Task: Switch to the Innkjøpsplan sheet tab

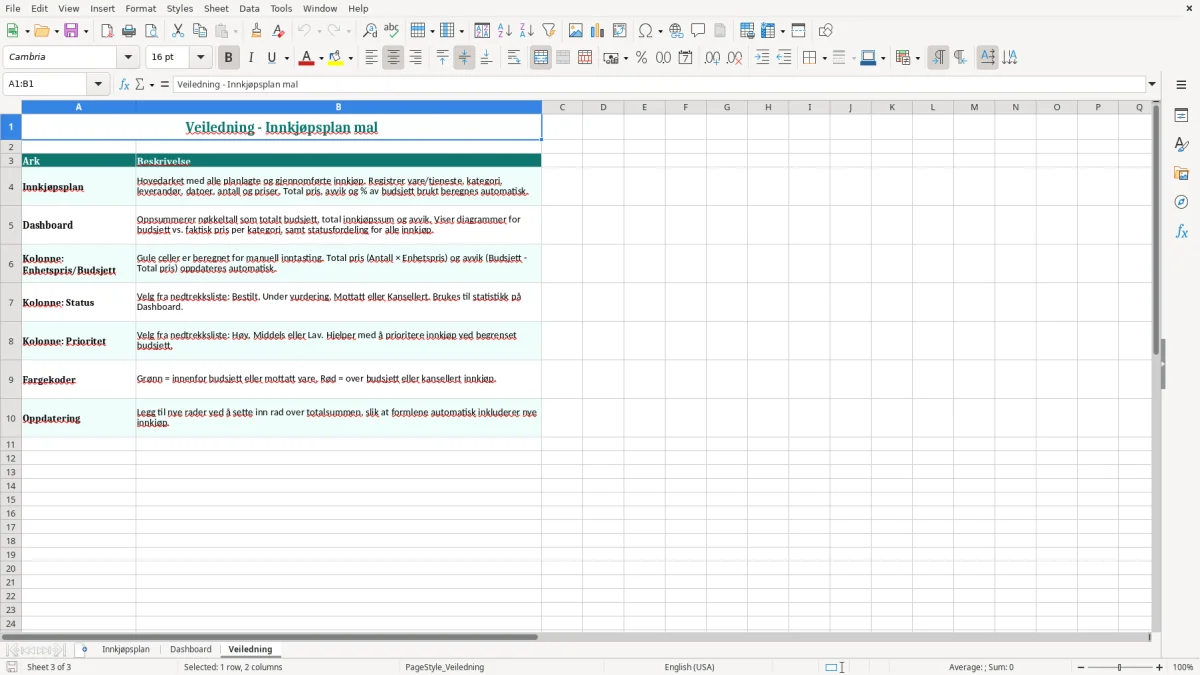Action: coord(126,650)
